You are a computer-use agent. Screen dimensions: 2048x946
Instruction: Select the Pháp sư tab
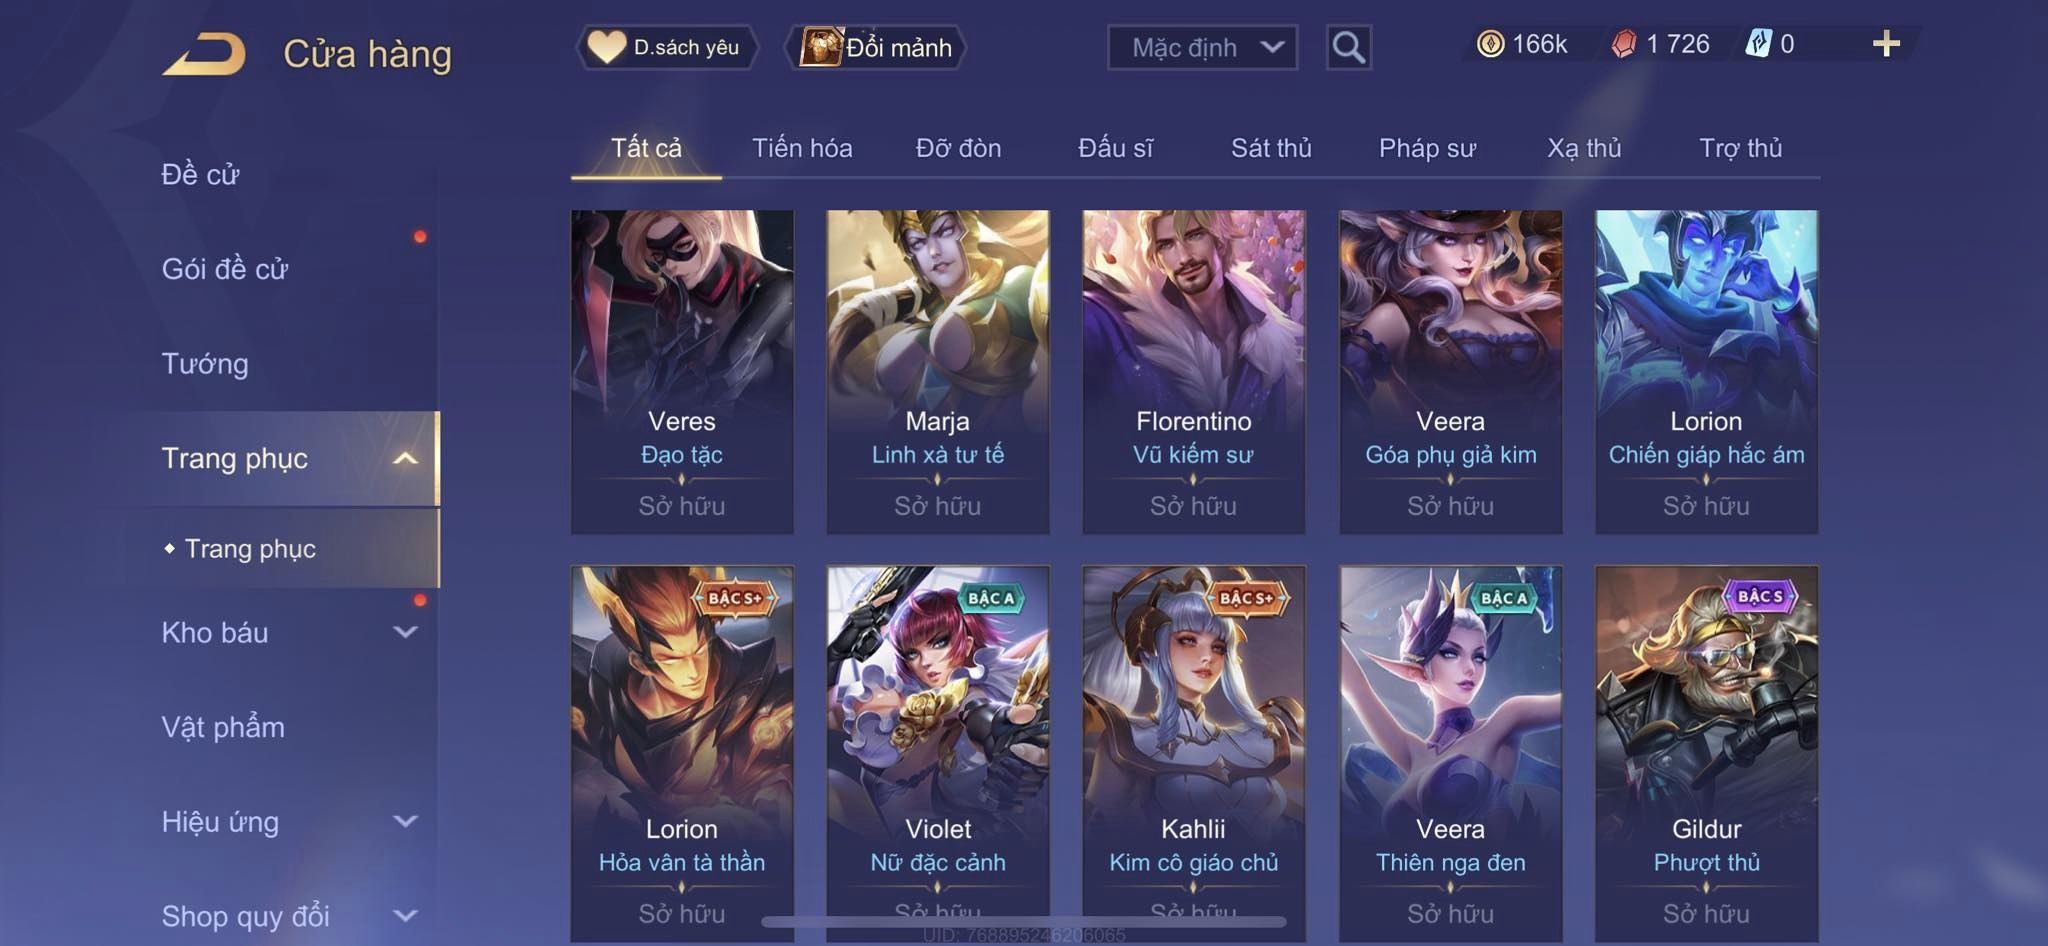coord(1427,148)
